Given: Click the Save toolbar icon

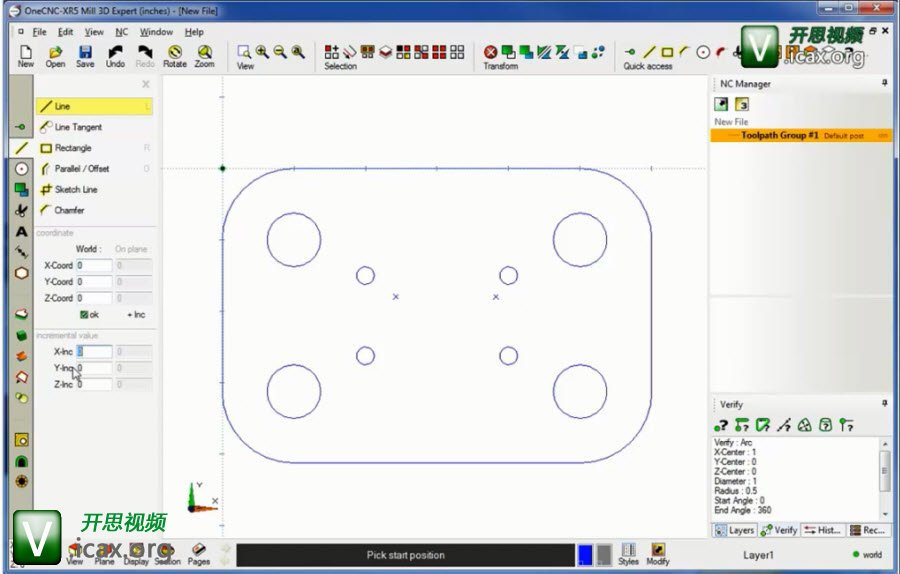Looking at the screenshot, I should click(85, 56).
